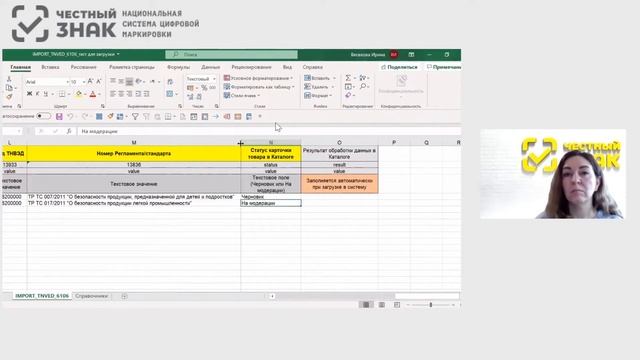Open the Формулы ribbon tab
640x360 pixels.
(178, 67)
